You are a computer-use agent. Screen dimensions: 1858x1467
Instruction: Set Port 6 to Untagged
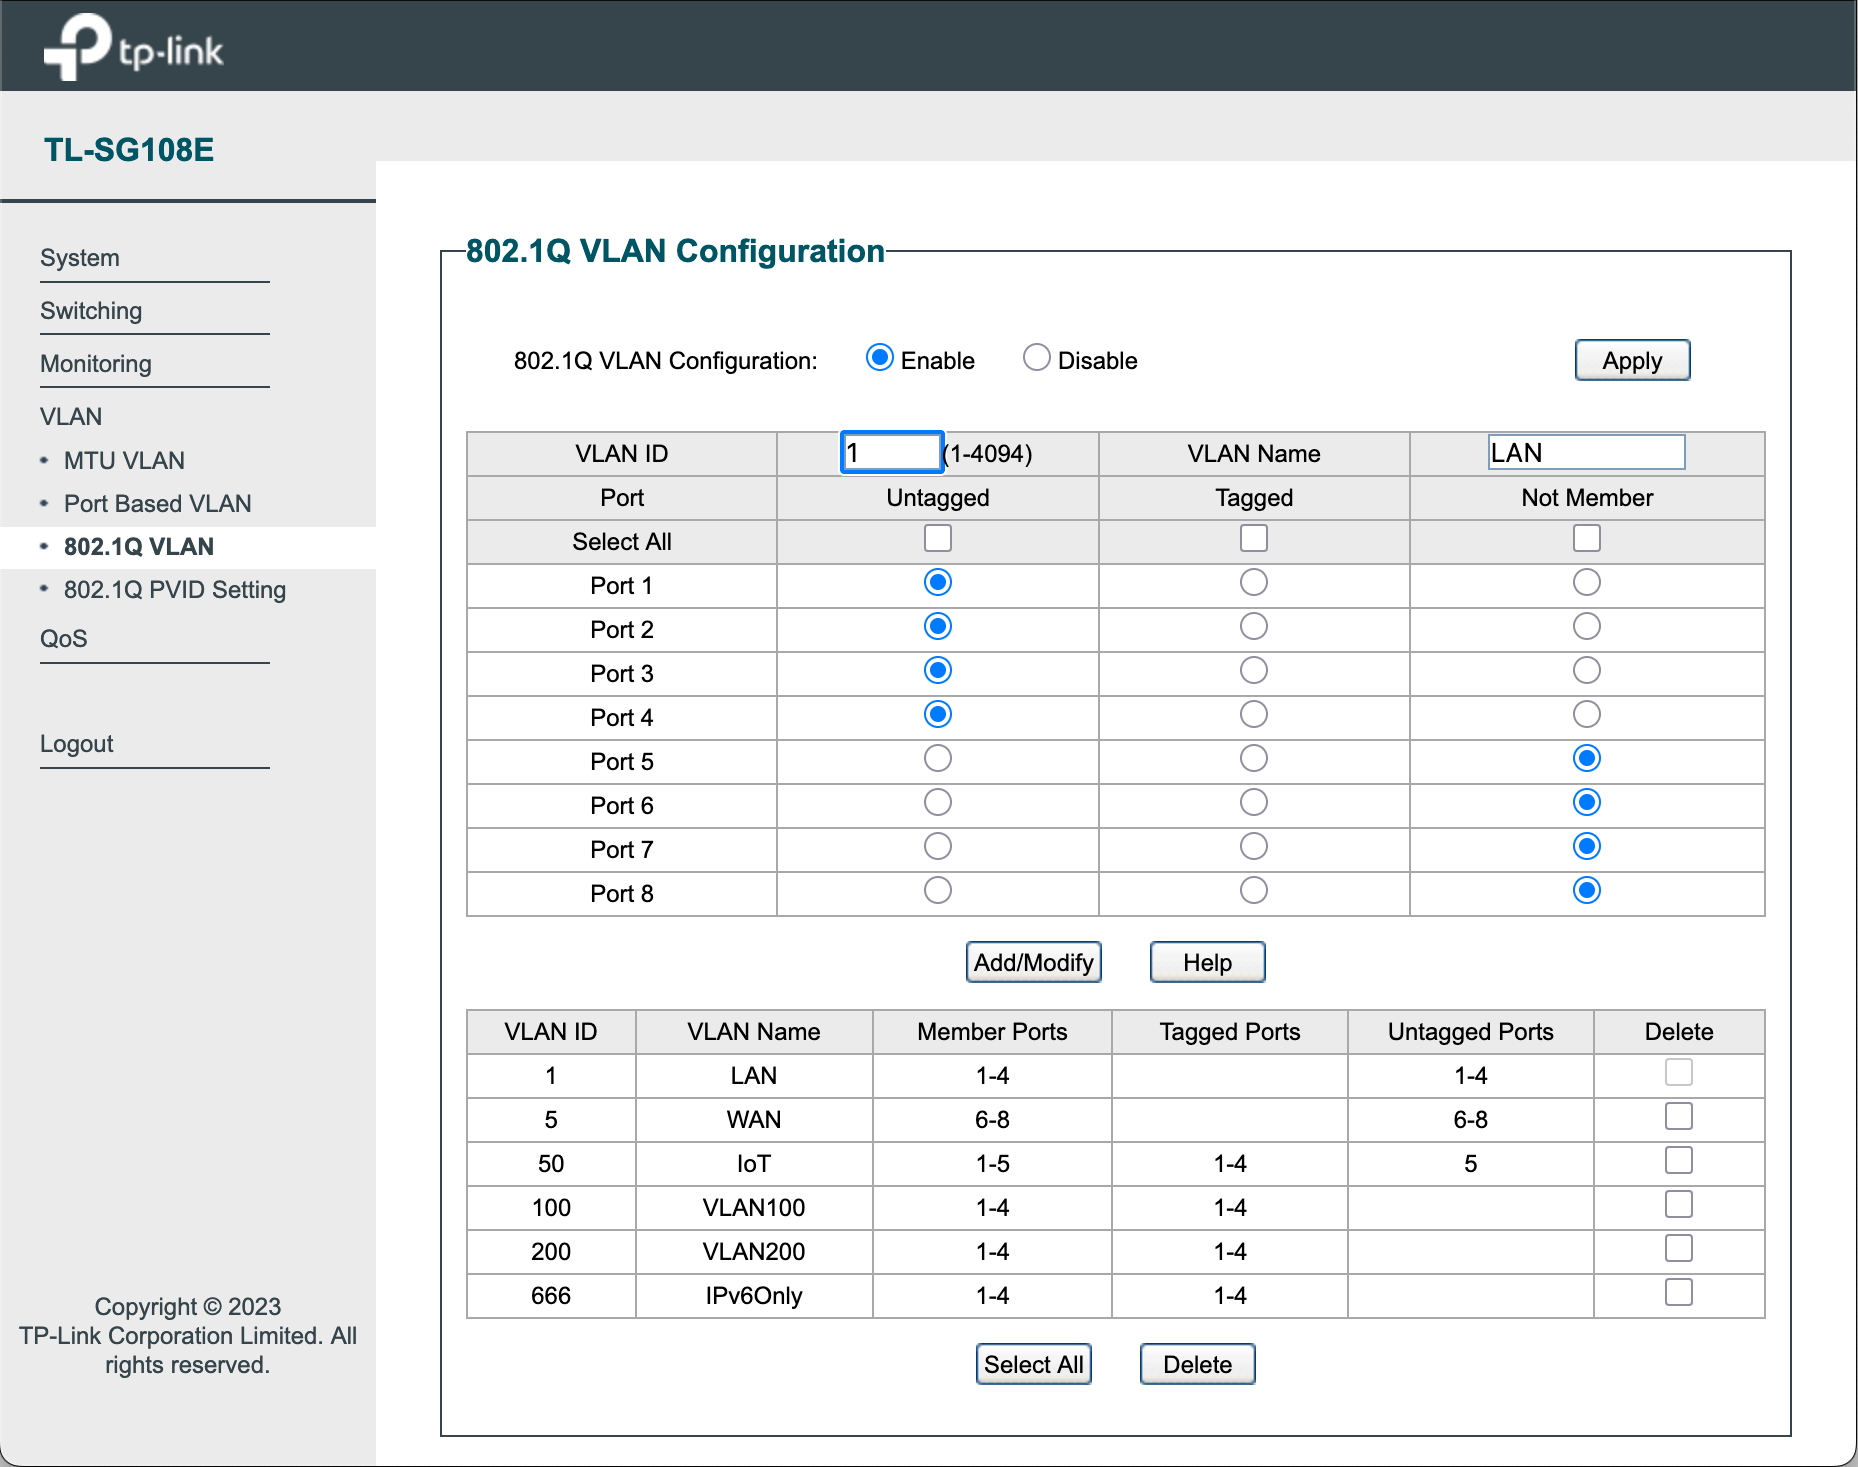point(938,803)
